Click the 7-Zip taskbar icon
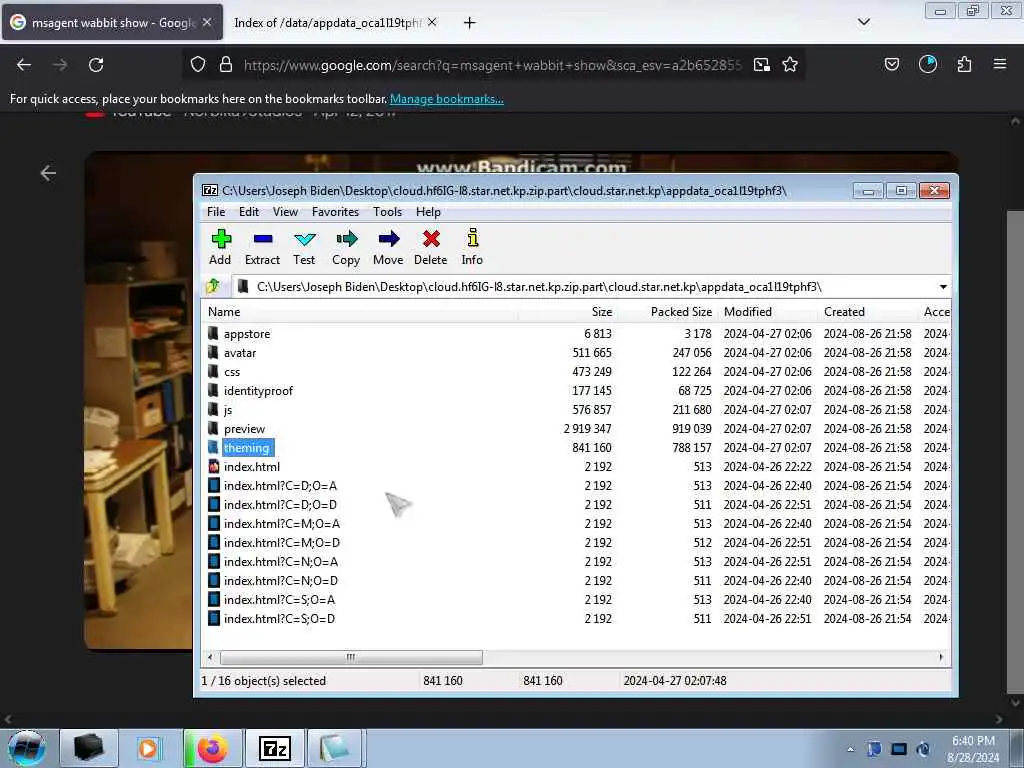This screenshot has width=1024, height=768. [274, 748]
